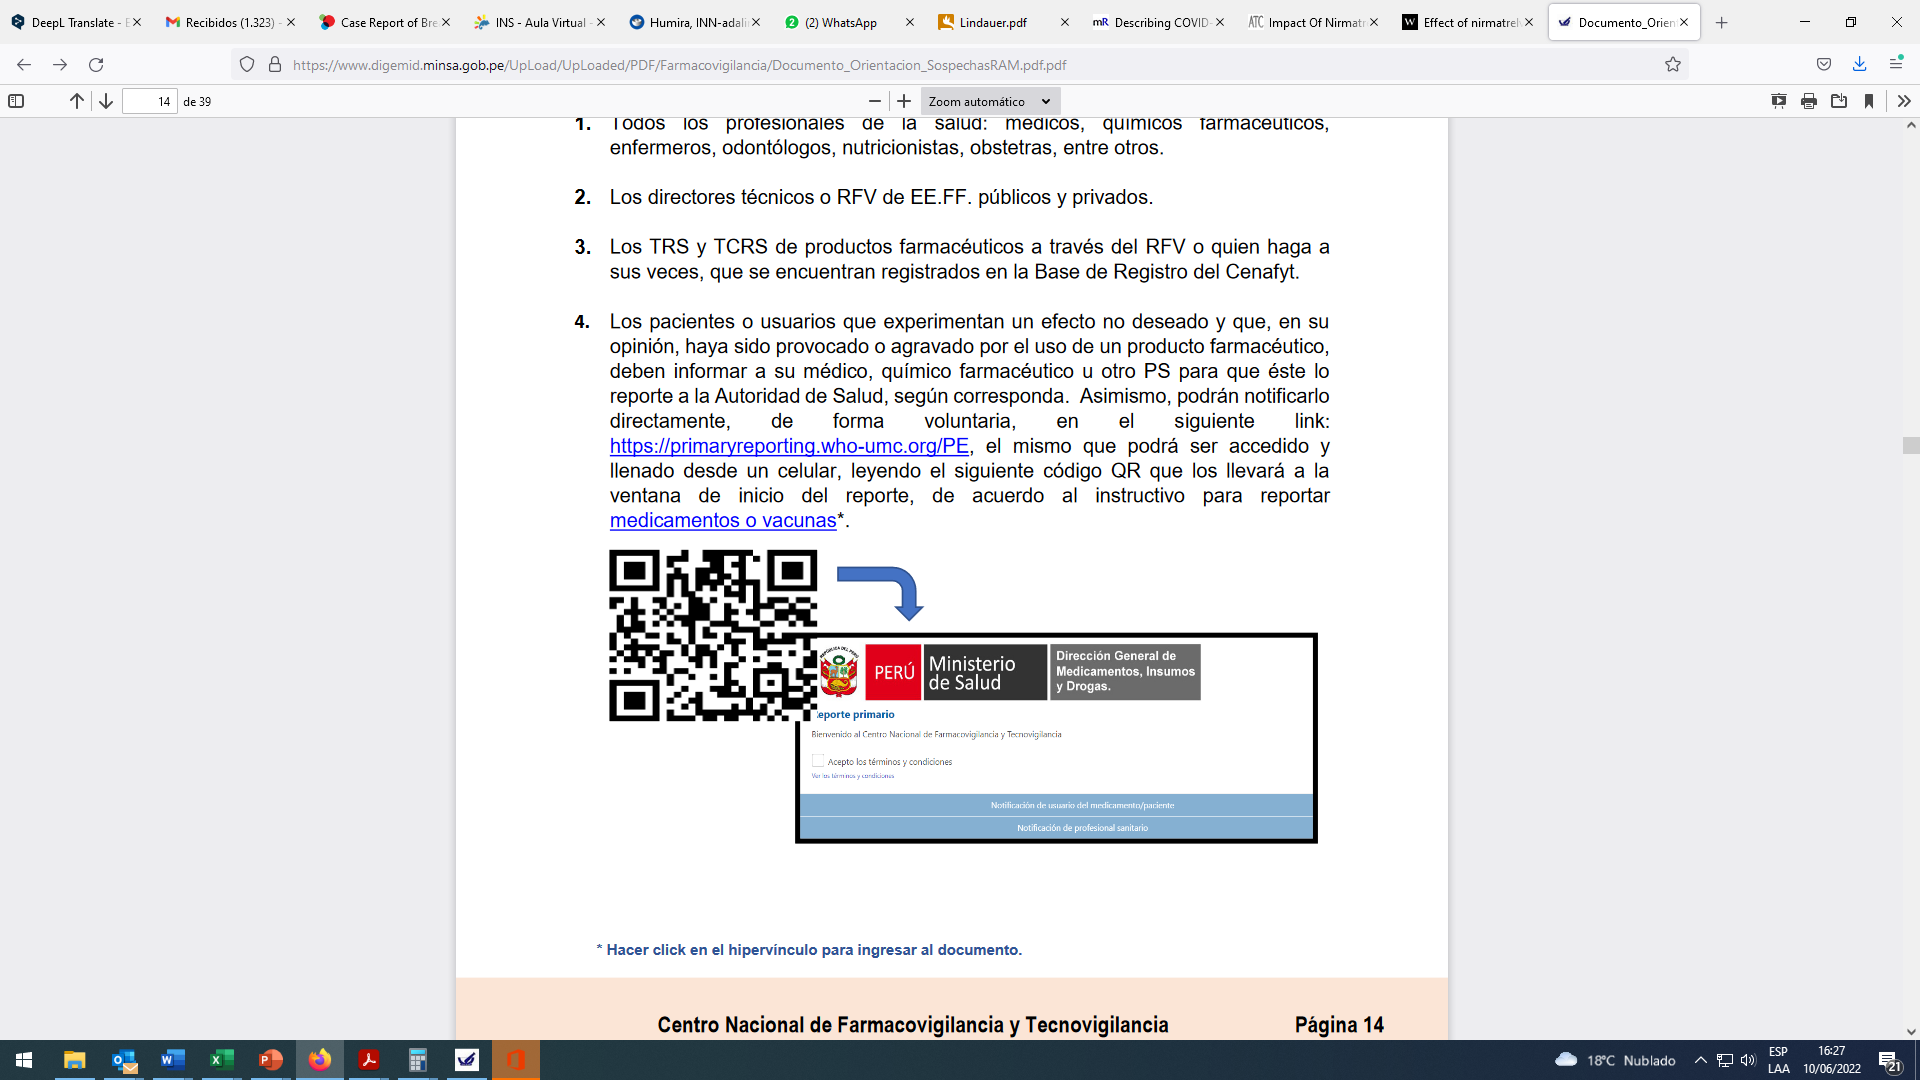The height and width of the screenshot is (1080, 1920).
Task: Switch to the Recibidos Gmail tab
Action: click(x=230, y=22)
